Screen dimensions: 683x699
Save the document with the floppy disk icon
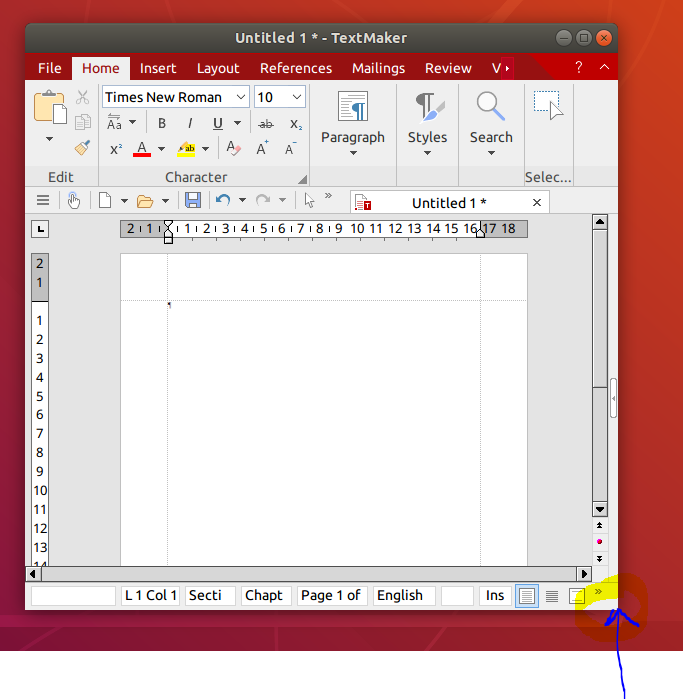[193, 200]
